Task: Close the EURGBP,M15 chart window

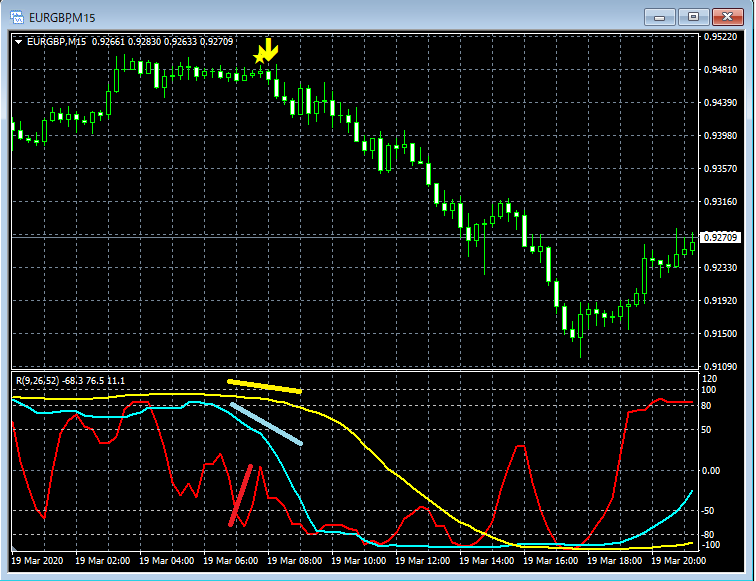Action: point(727,17)
